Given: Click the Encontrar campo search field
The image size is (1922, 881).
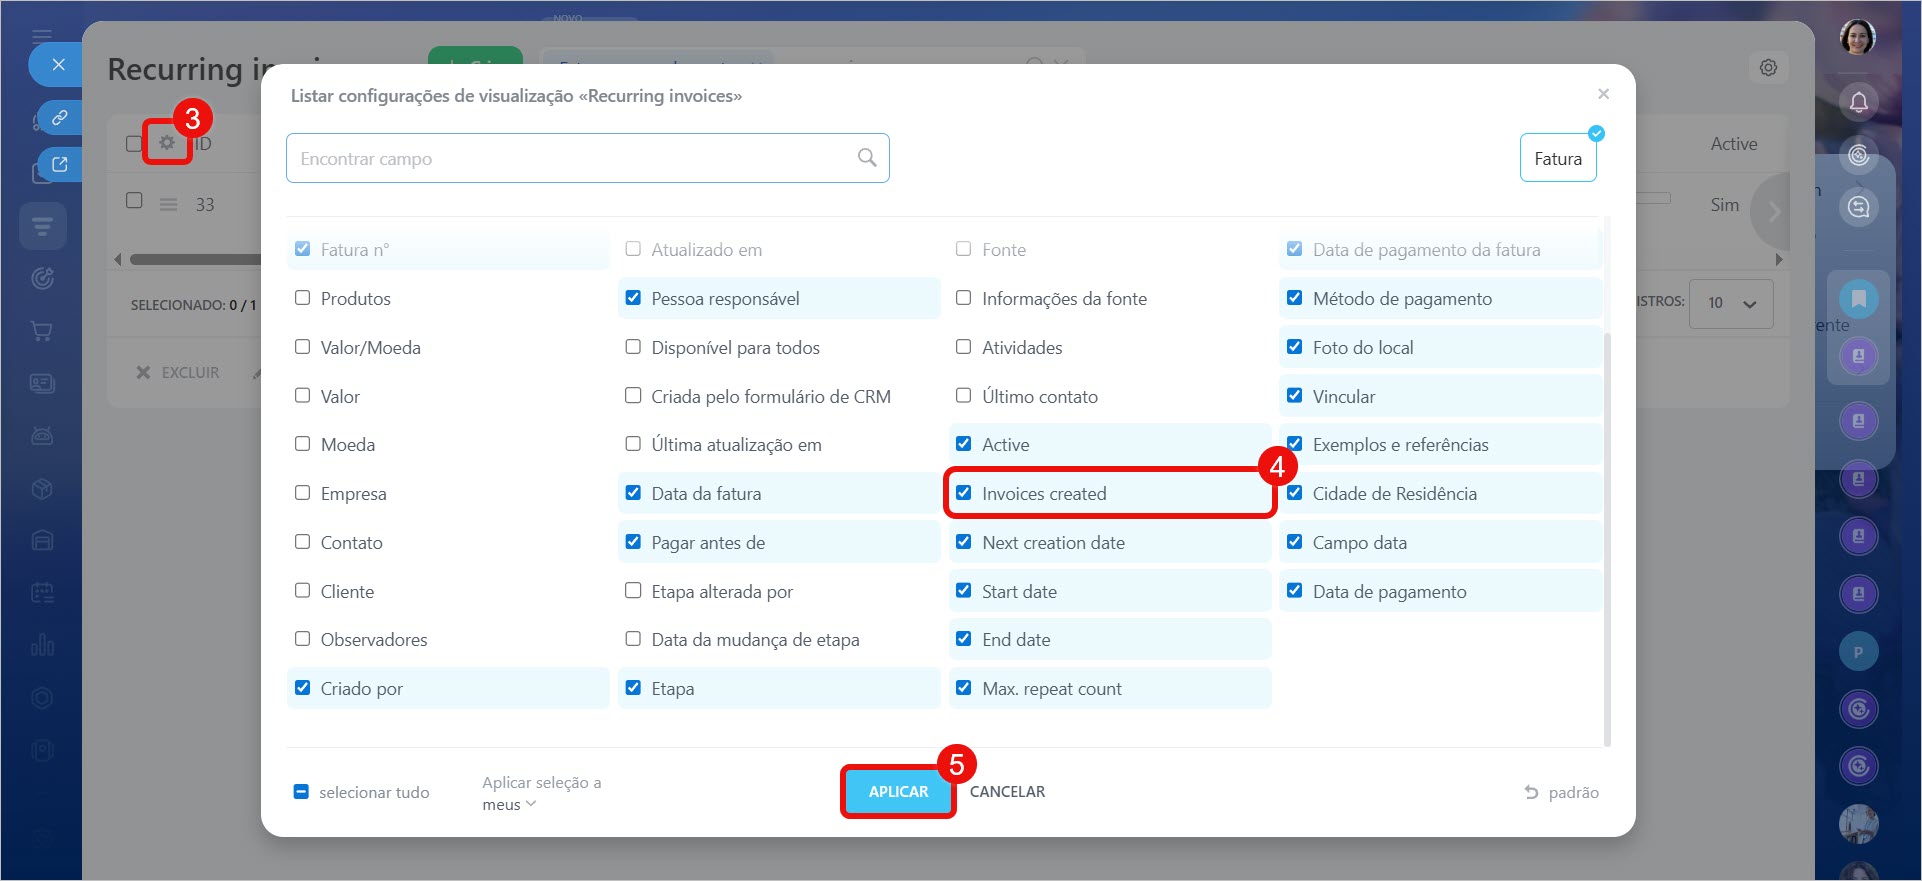Looking at the screenshot, I should (x=570, y=159).
